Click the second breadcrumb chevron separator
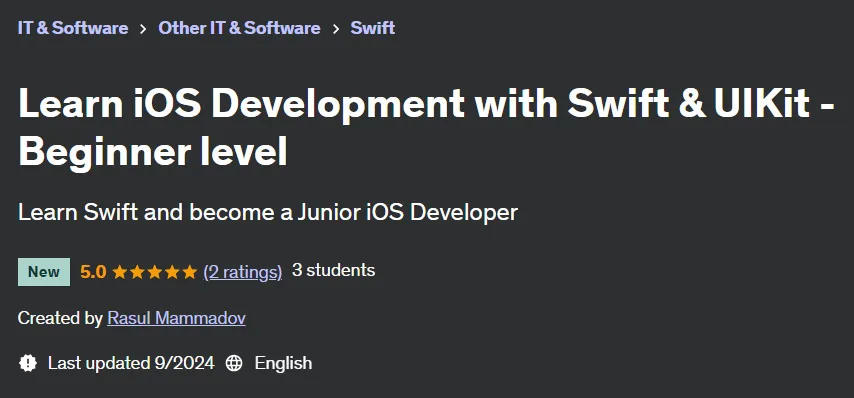Viewport: 854px width, 398px height. tap(336, 28)
